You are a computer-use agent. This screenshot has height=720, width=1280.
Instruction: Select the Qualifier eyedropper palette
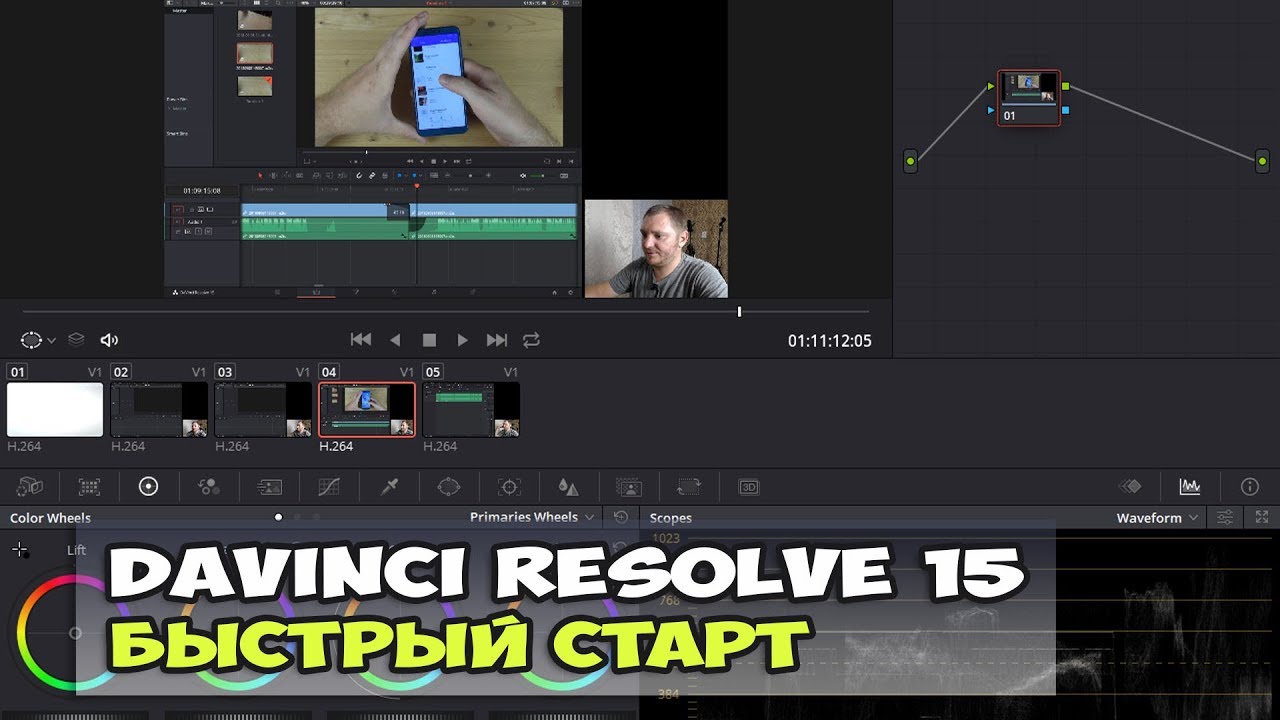point(389,487)
